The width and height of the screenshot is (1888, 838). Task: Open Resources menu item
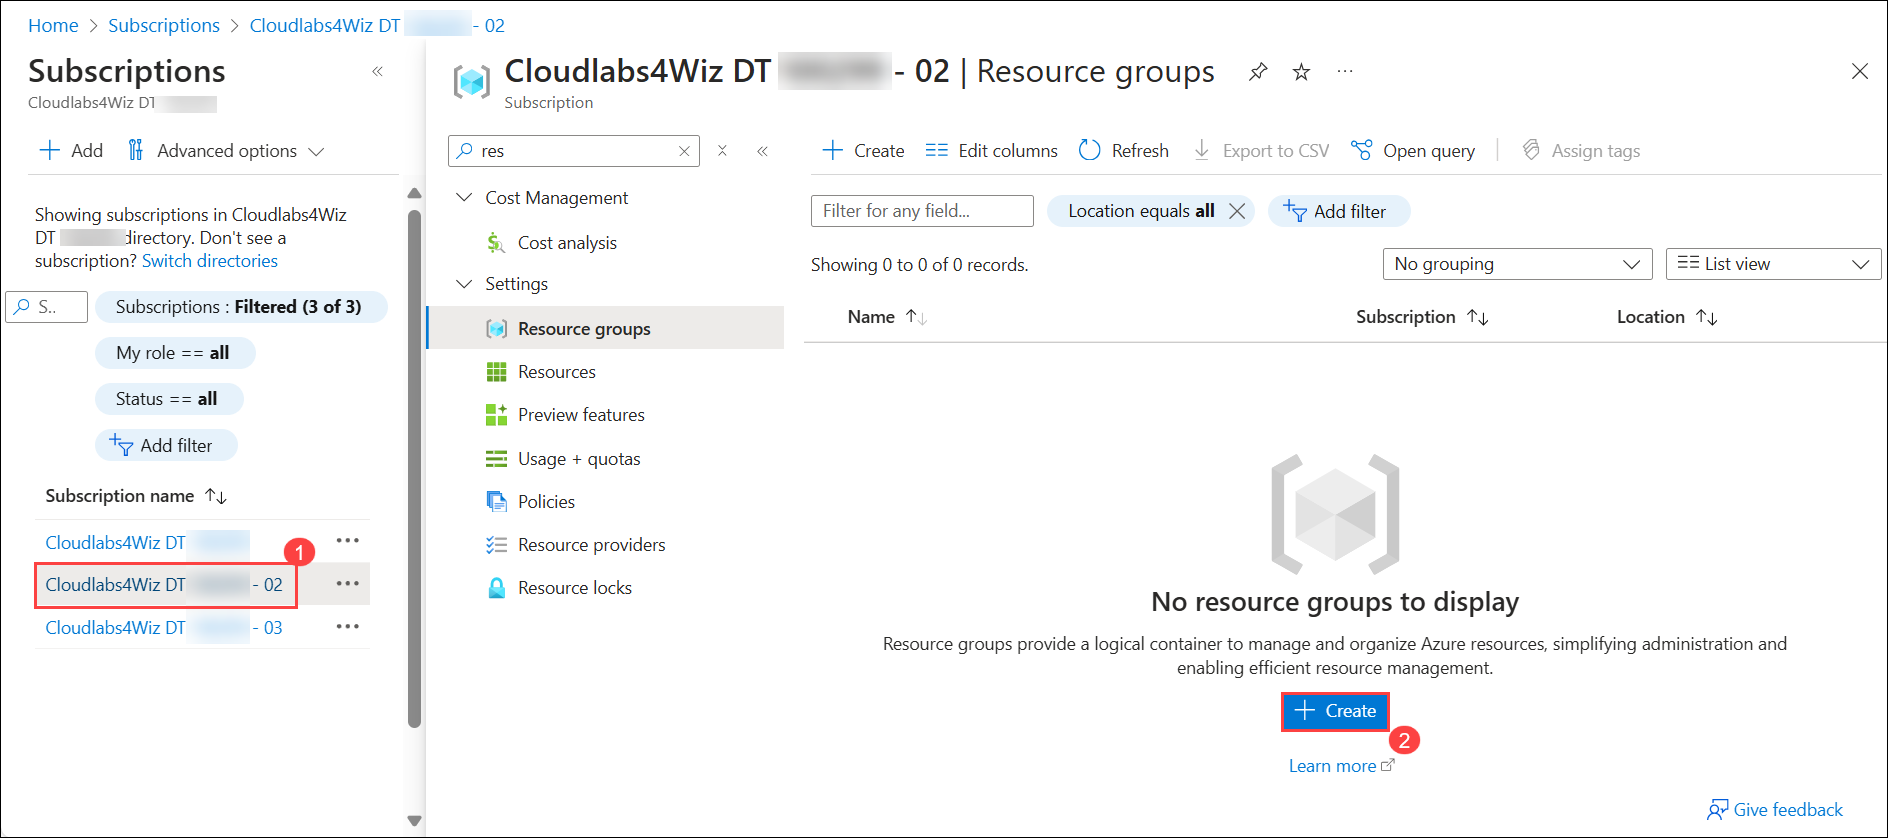[x=556, y=372]
